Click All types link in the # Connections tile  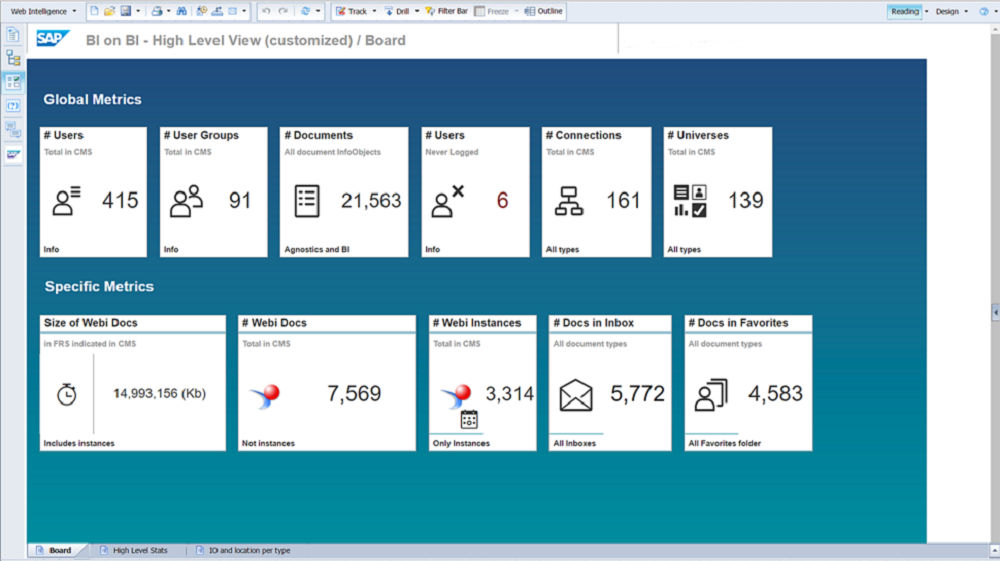(x=562, y=249)
